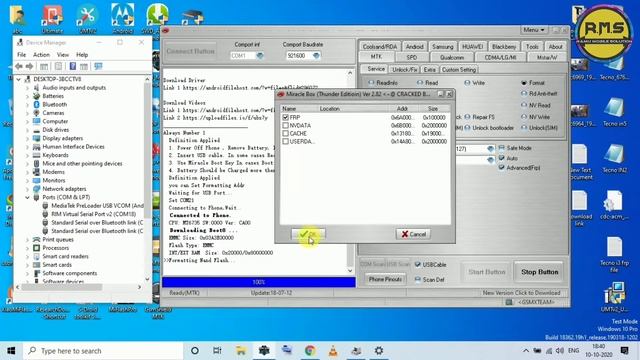Check the CACHE partition checkbox
The width and height of the screenshot is (640, 360).
pos(285,133)
